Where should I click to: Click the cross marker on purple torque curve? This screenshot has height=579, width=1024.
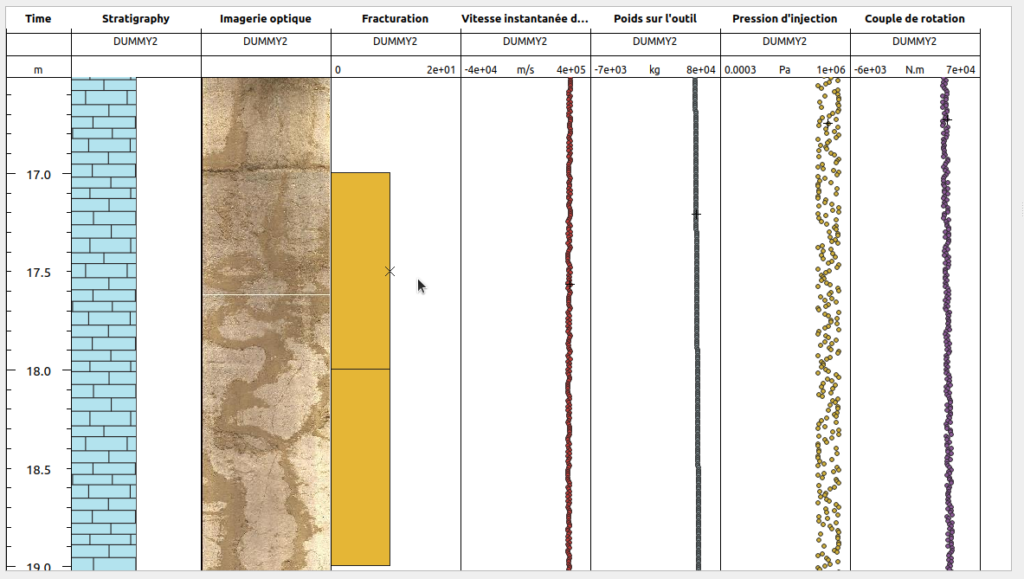(x=947, y=119)
